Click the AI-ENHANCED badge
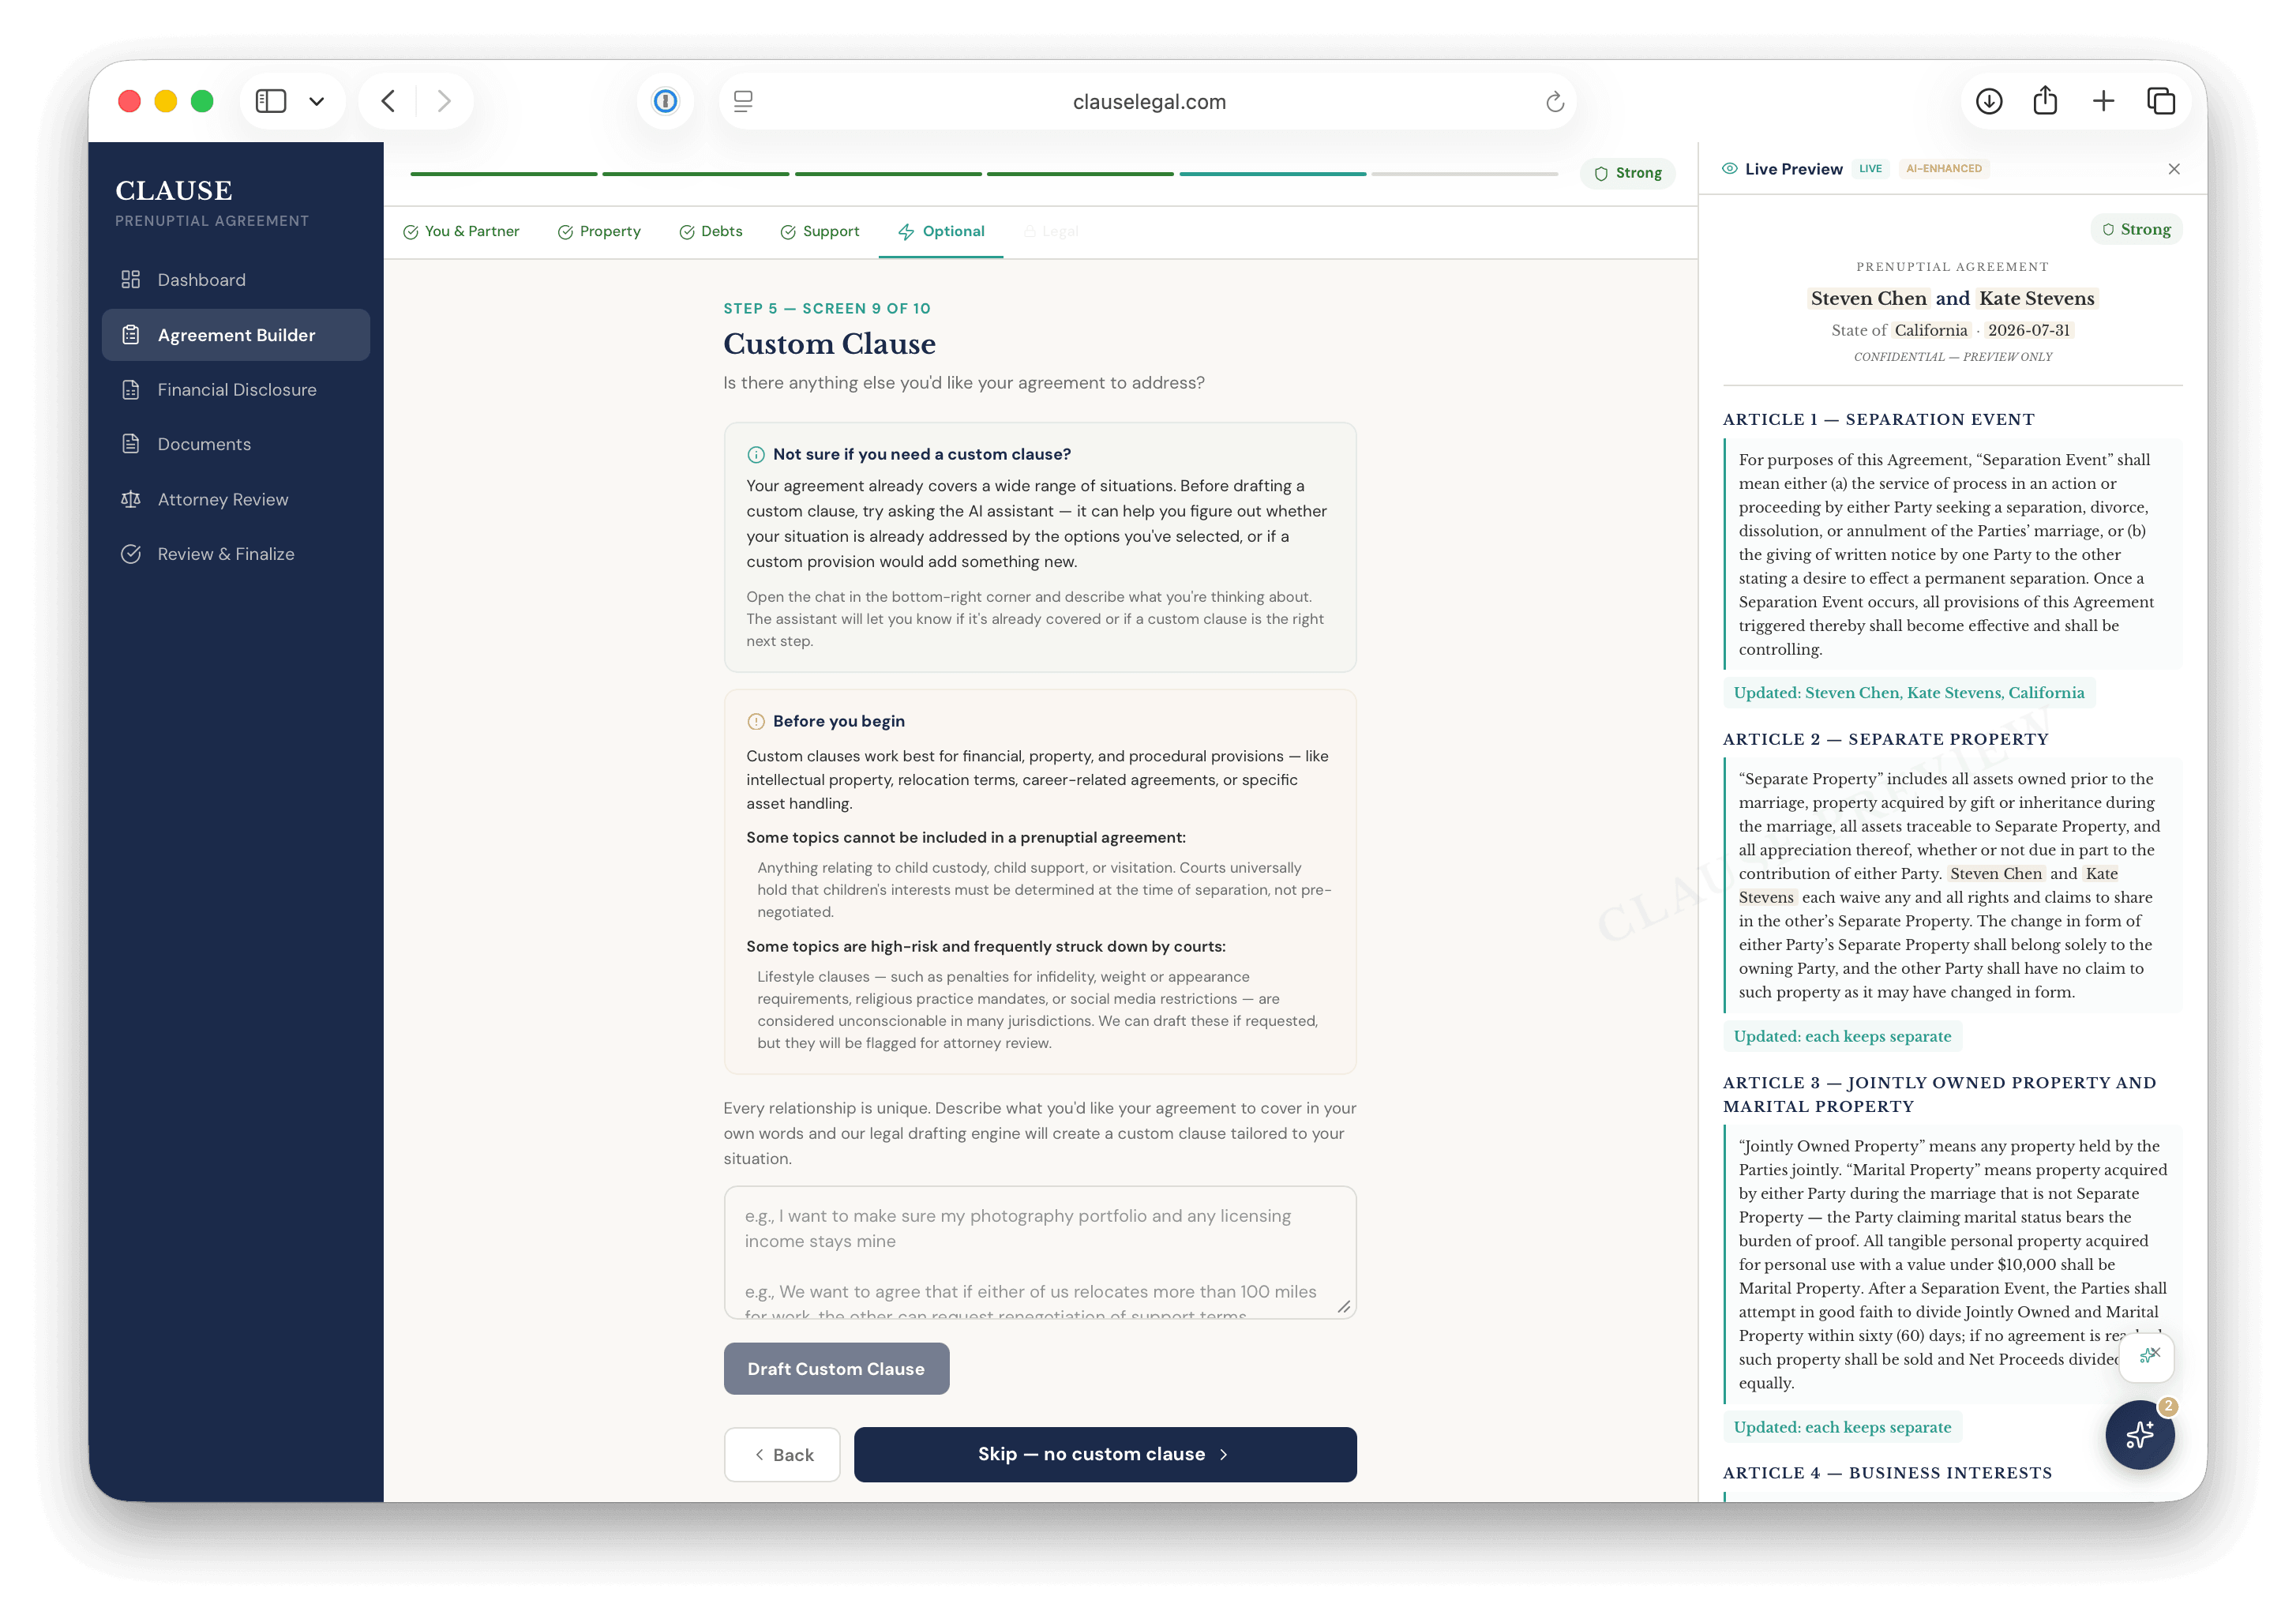The width and height of the screenshot is (2296, 1619). click(1943, 169)
